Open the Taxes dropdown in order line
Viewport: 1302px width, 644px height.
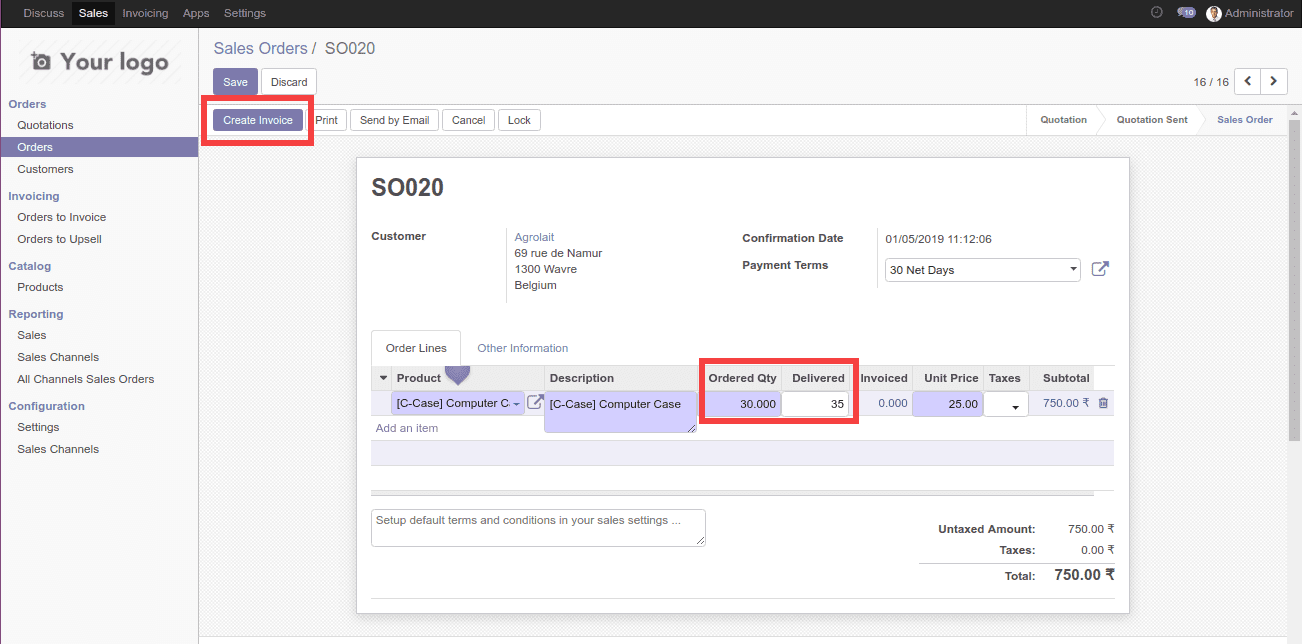click(x=1006, y=404)
